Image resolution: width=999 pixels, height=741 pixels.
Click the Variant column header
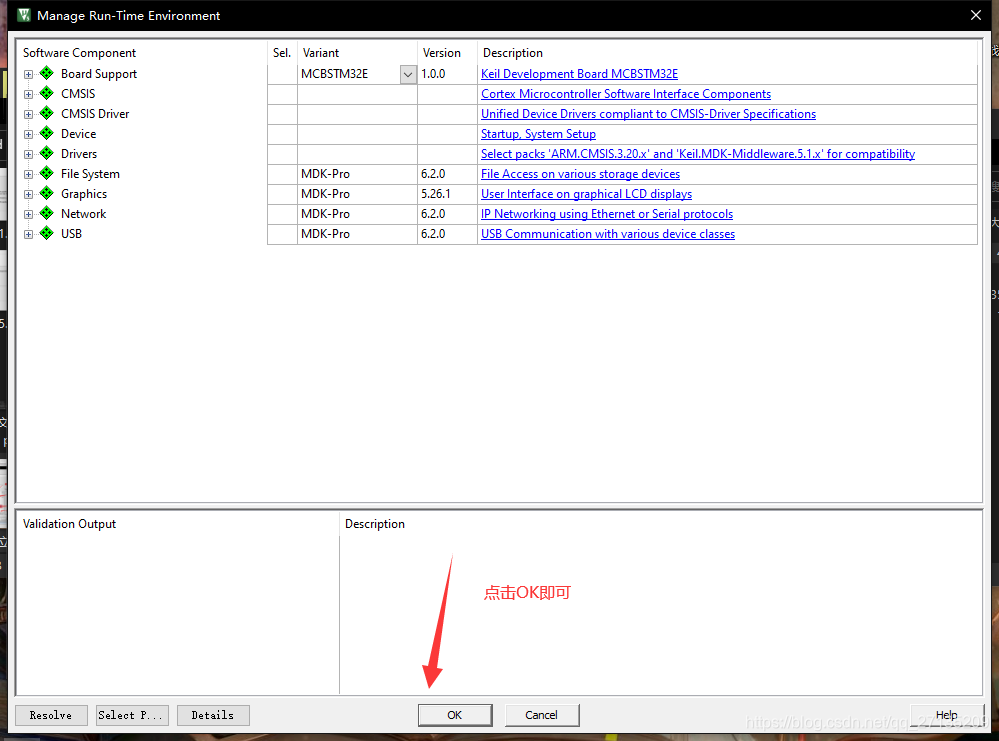click(x=320, y=53)
